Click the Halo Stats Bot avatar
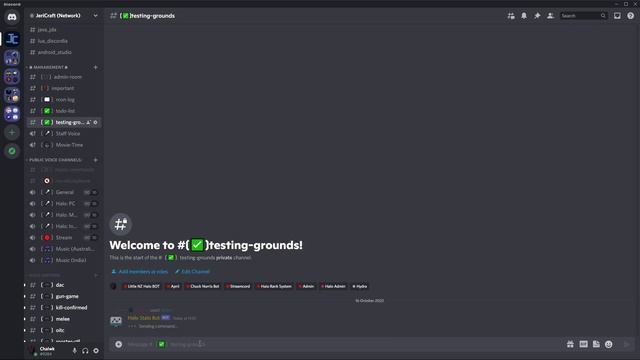The height and width of the screenshot is (360, 640). (116, 321)
